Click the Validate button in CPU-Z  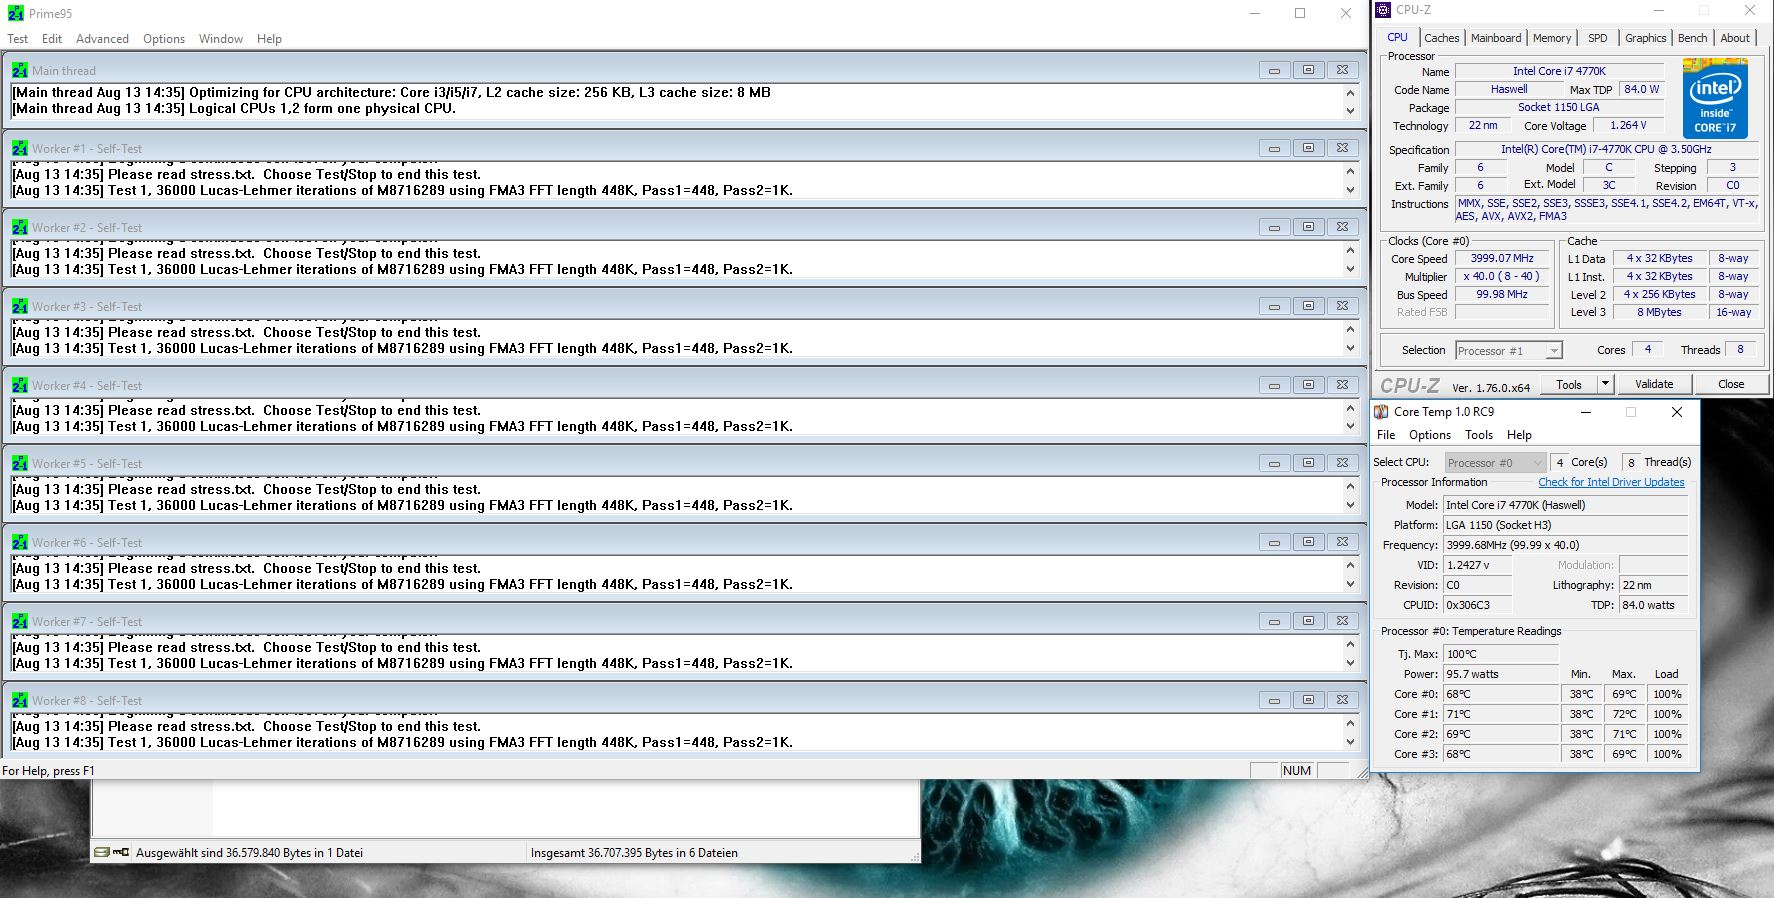(1654, 384)
